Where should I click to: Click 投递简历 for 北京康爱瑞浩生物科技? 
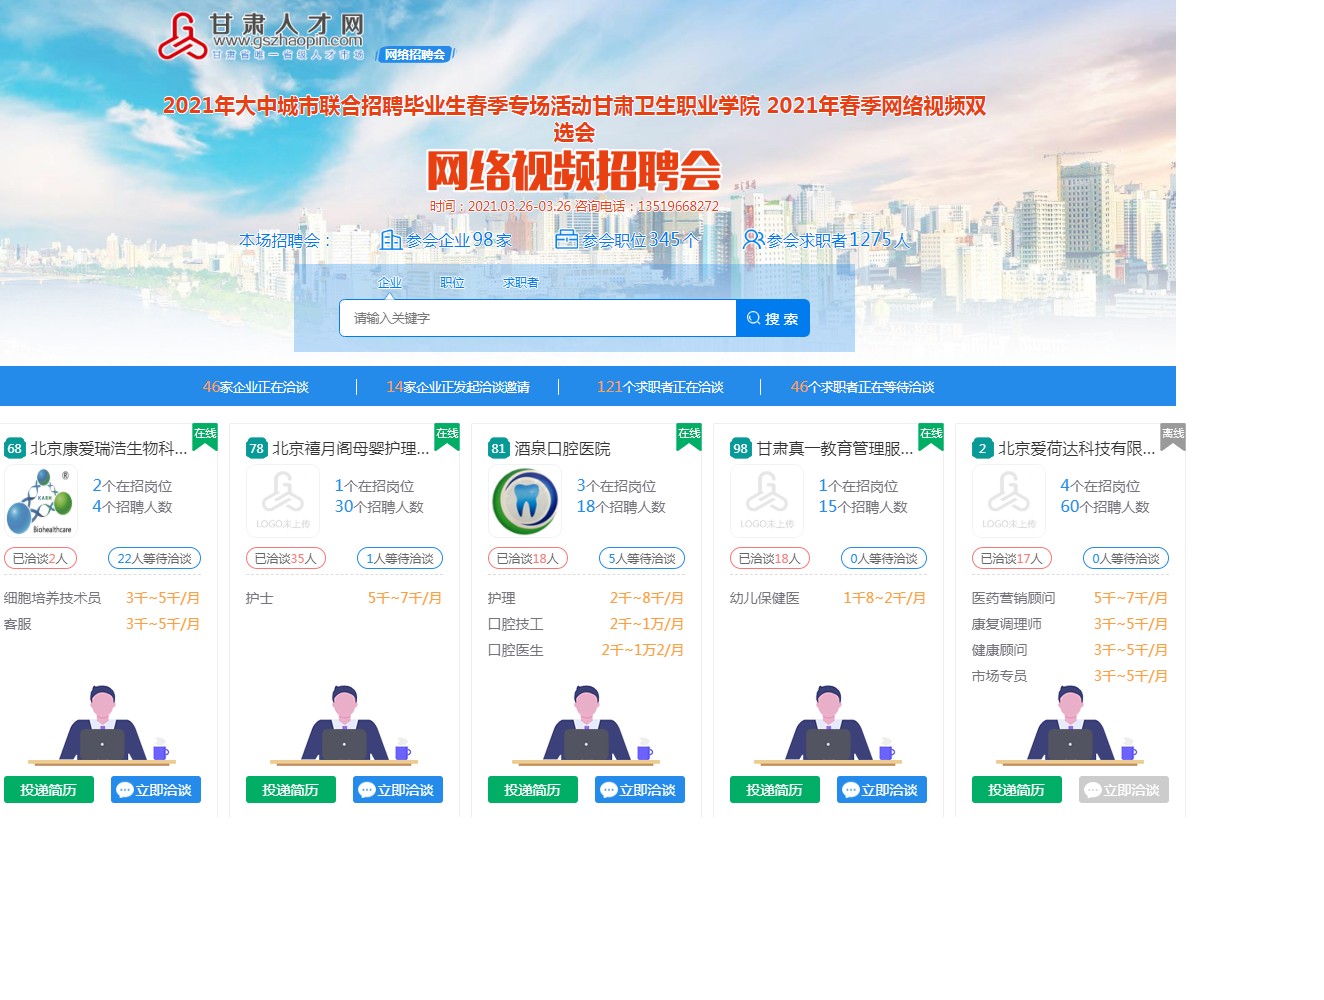point(49,790)
